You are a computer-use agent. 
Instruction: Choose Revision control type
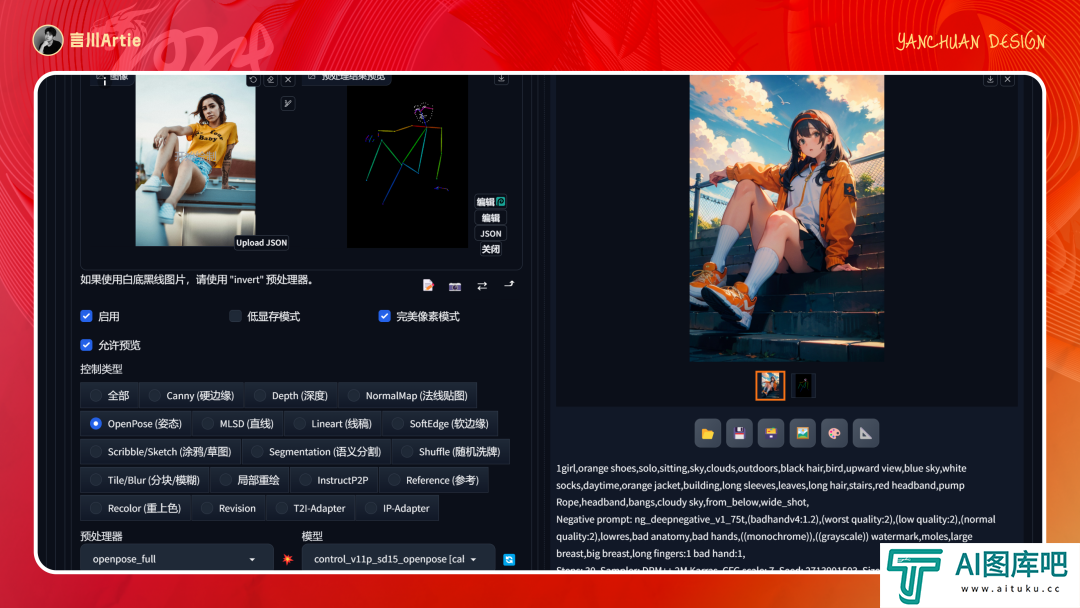coord(228,508)
